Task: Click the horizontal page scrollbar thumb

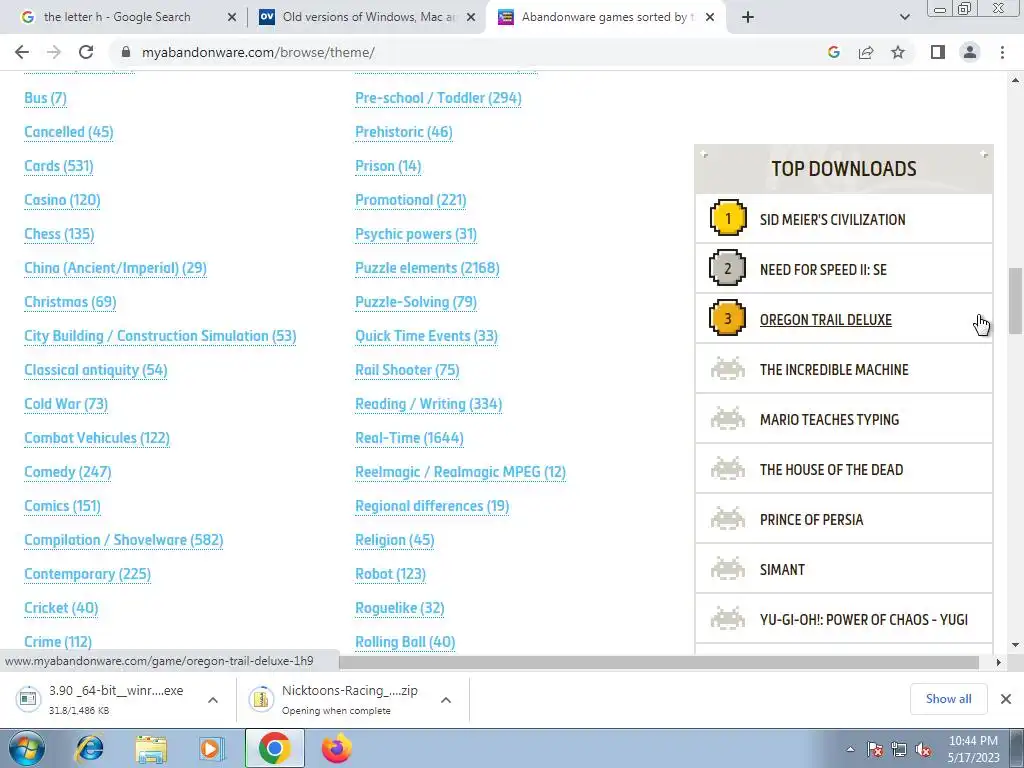Action: click(658, 662)
